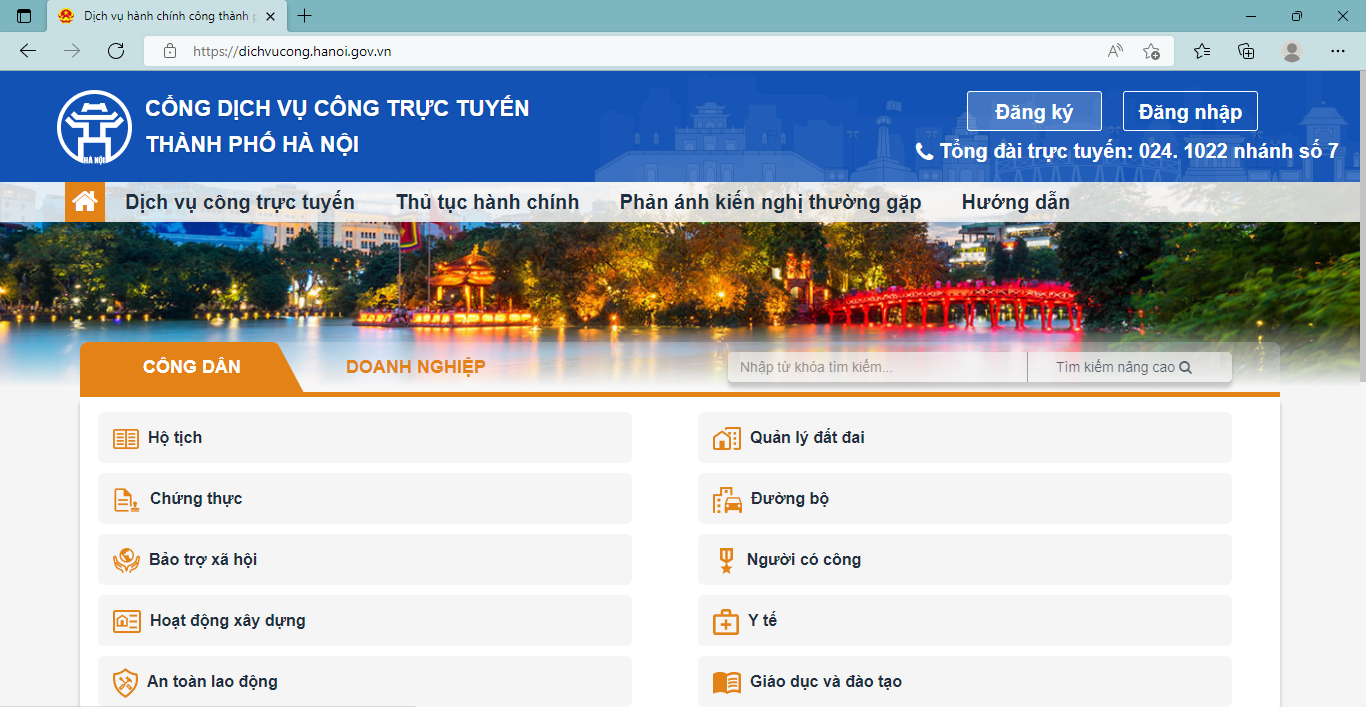Open the Chứng thực service category
This screenshot has height=707, width=1366.
[365, 499]
